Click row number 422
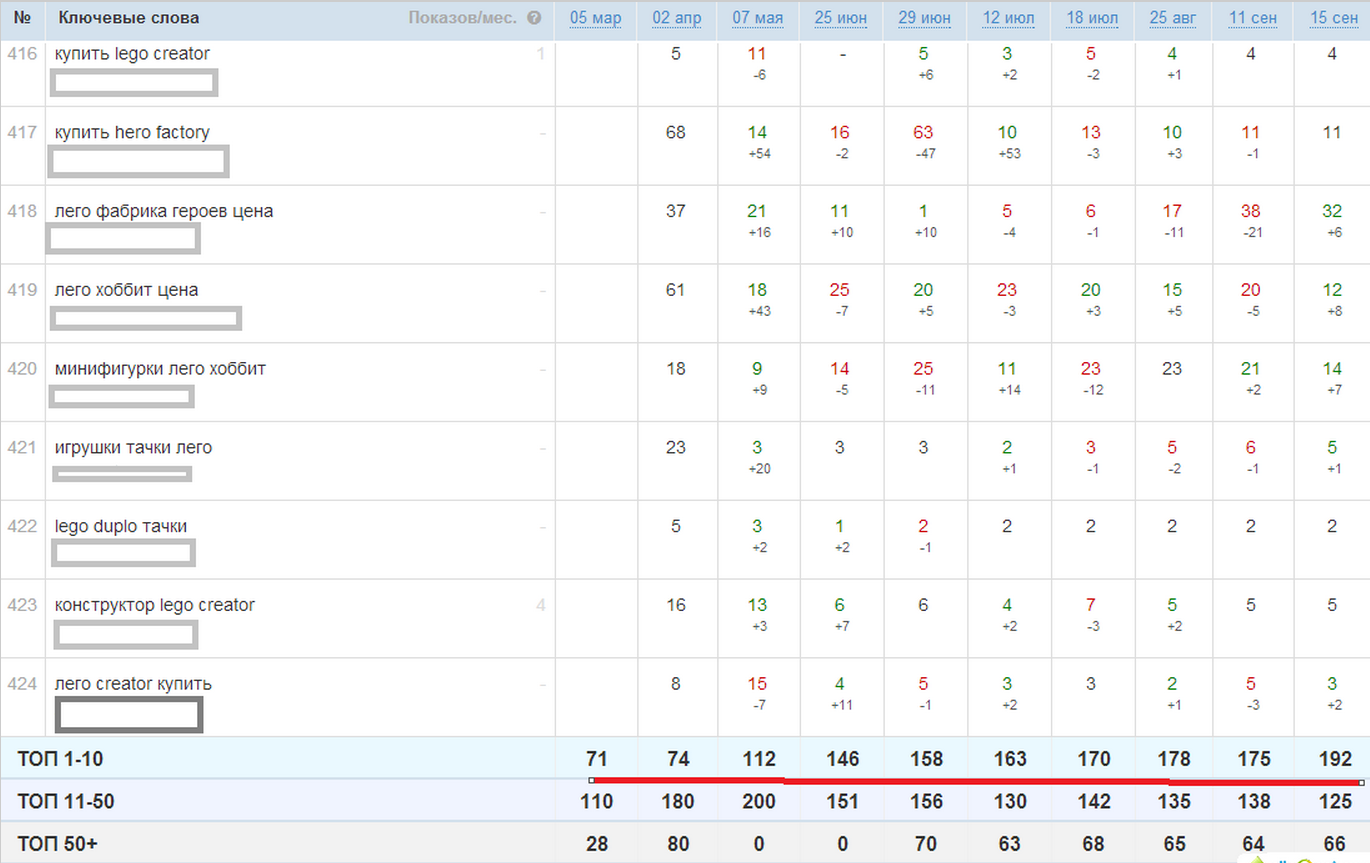The height and width of the screenshot is (863, 1370). 22,527
